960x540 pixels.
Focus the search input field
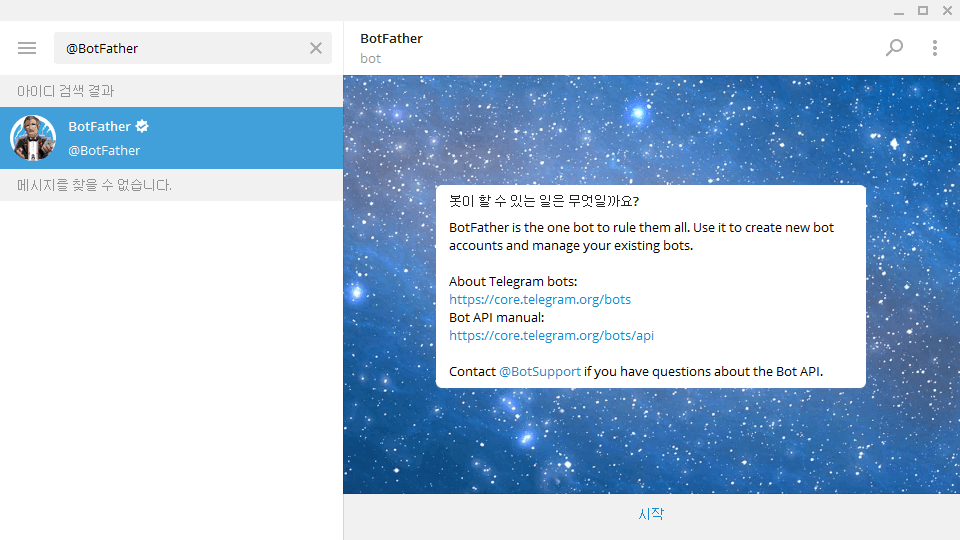point(180,48)
